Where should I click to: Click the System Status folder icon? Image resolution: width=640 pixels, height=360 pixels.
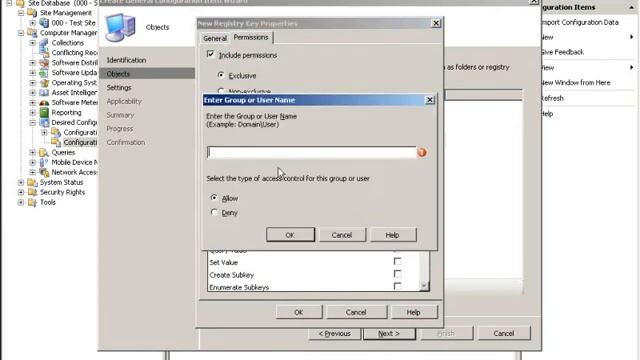tap(32, 182)
